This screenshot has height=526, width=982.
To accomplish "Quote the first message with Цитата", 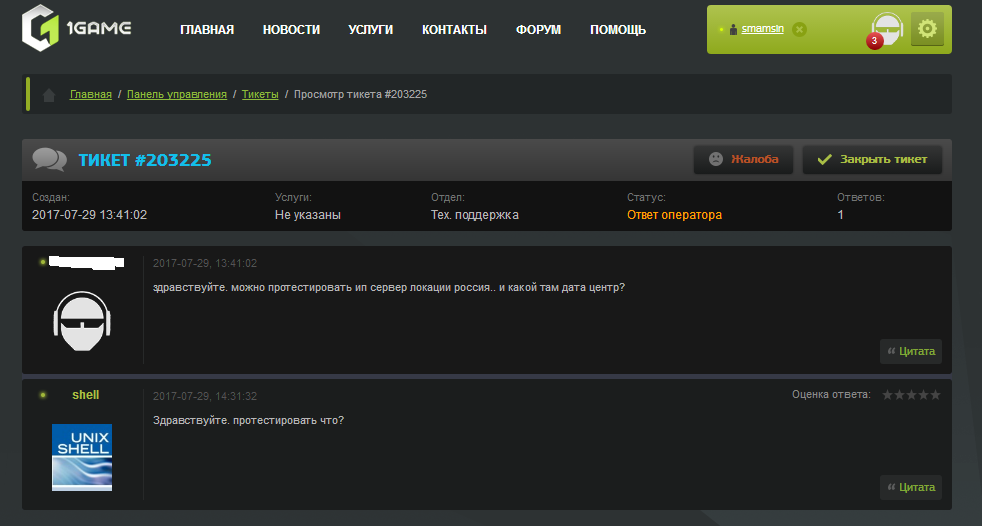I will 911,351.
